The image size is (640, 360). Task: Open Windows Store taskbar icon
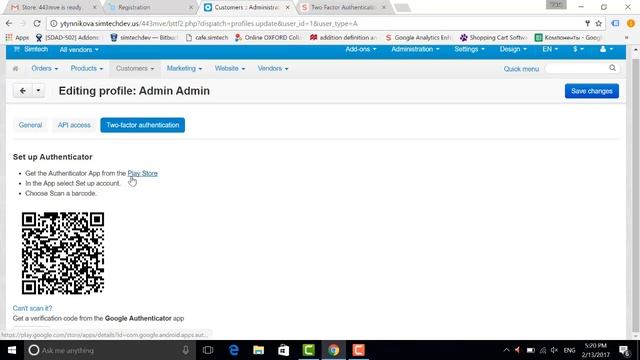point(284,350)
